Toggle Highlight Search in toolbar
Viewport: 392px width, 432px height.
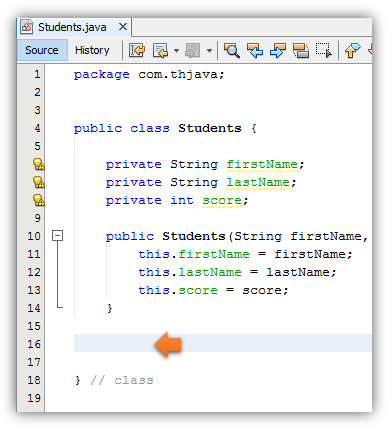click(x=301, y=51)
